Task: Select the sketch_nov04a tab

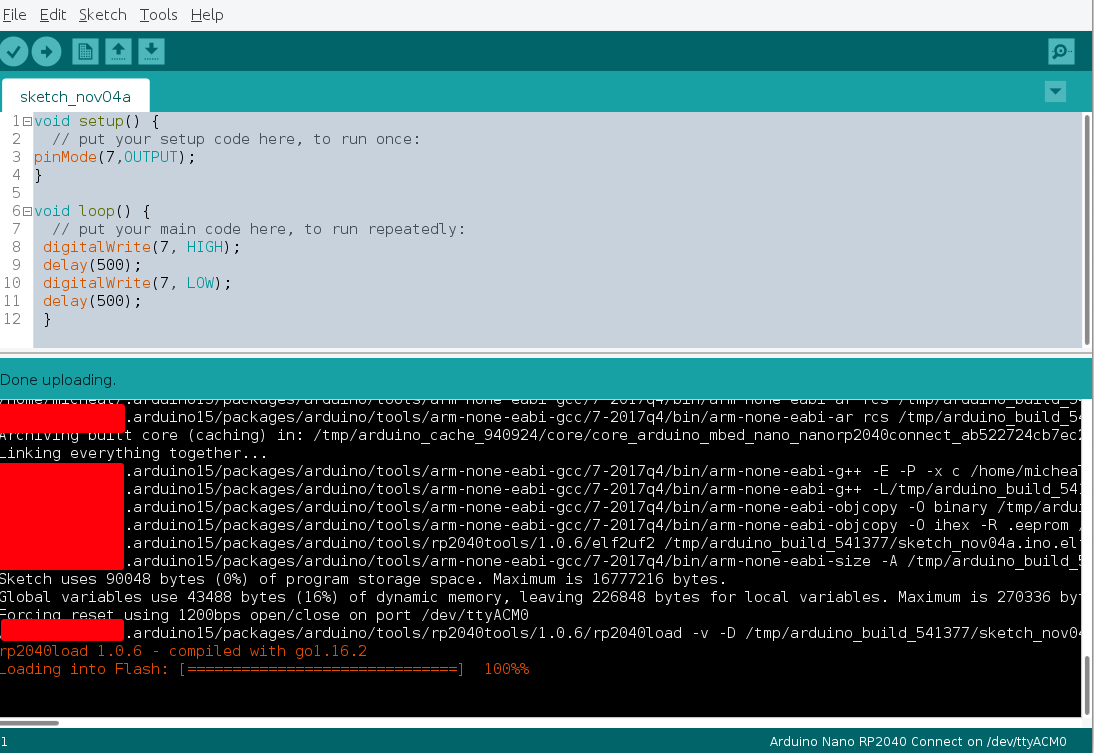Action: pyautogui.click(x=75, y=96)
